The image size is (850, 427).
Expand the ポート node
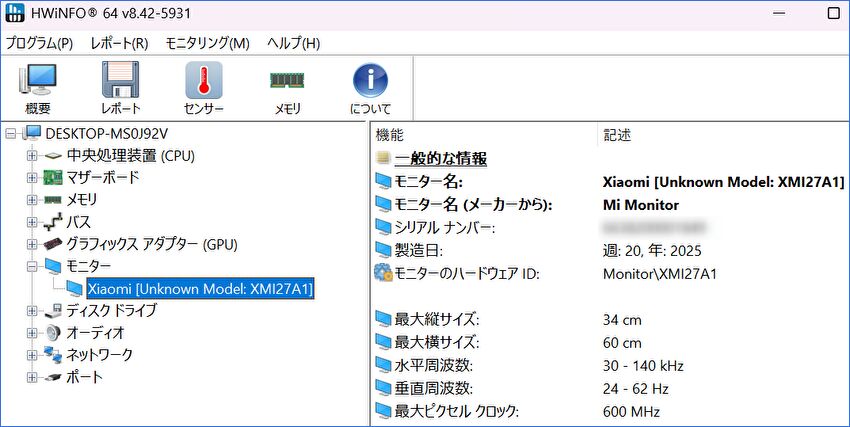click(32, 377)
